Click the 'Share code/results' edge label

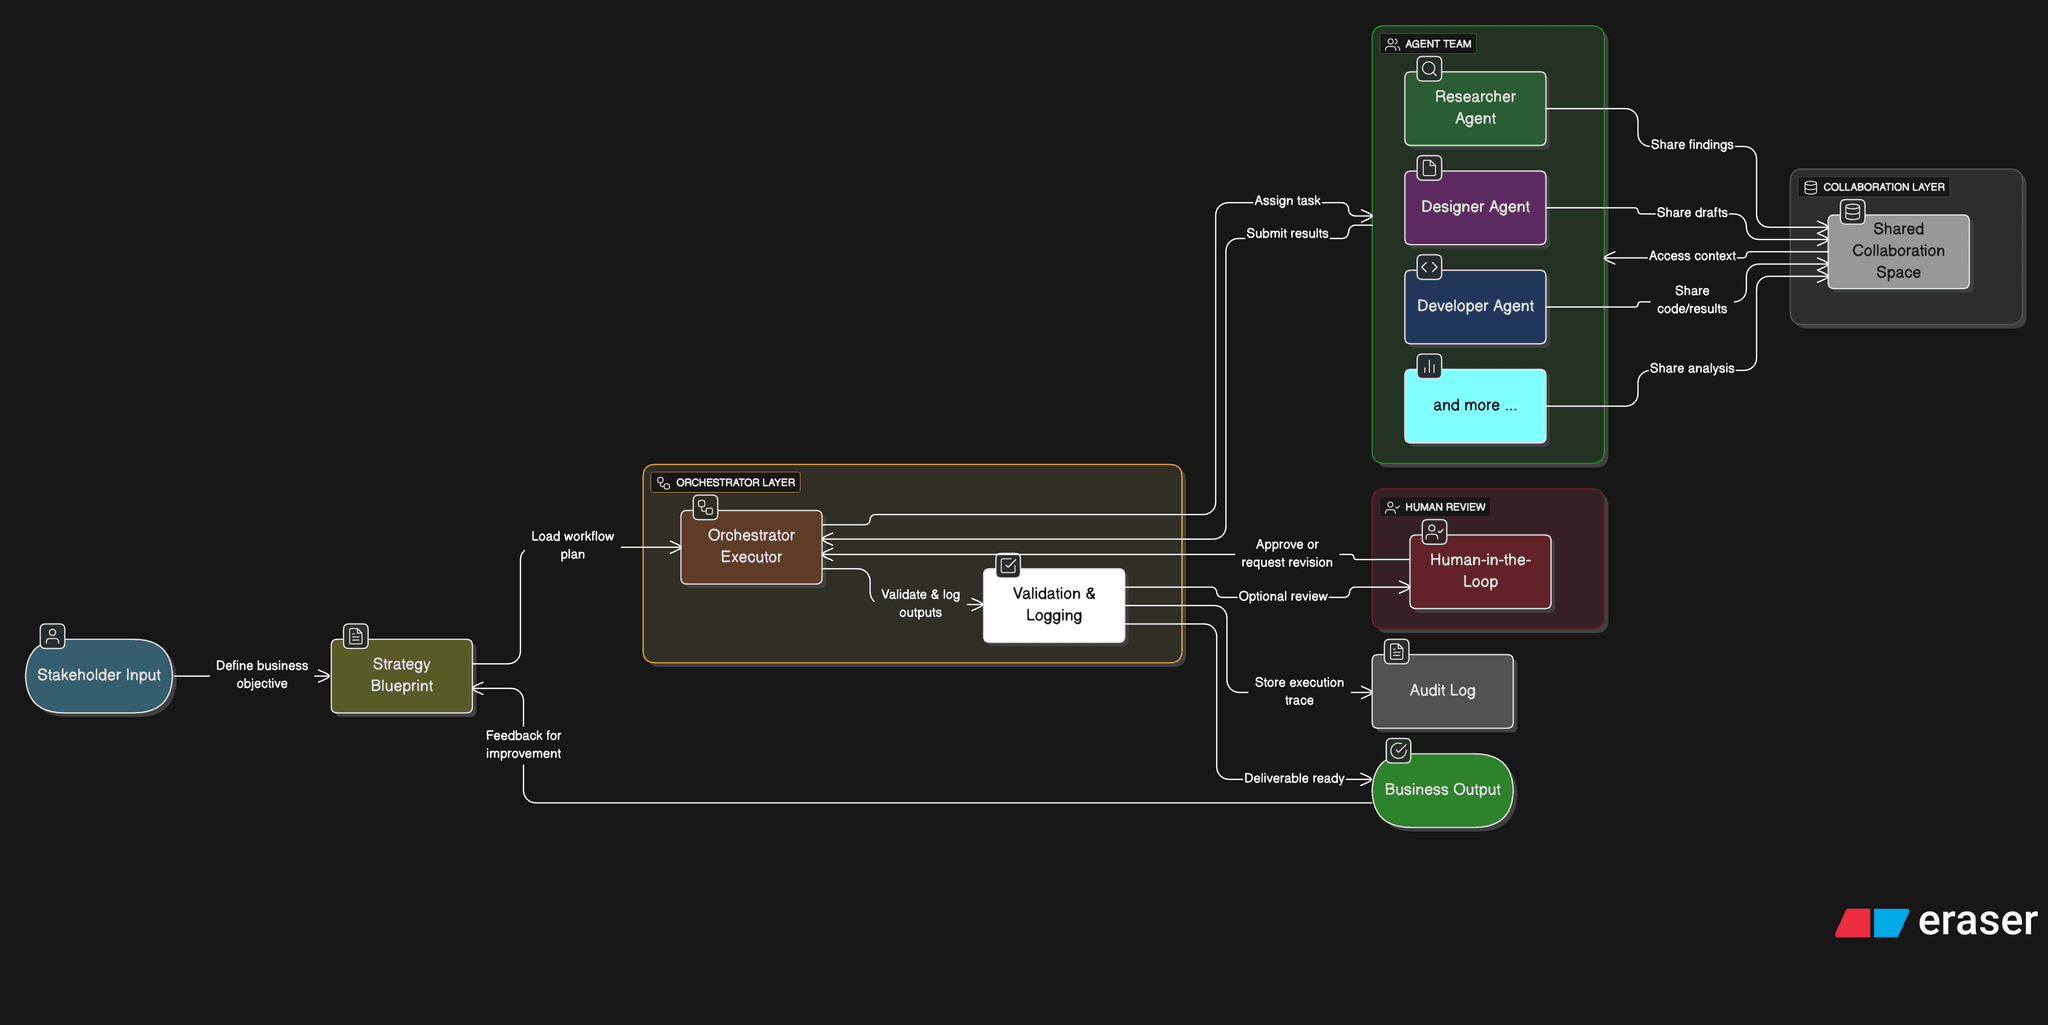click(1691, 300)
